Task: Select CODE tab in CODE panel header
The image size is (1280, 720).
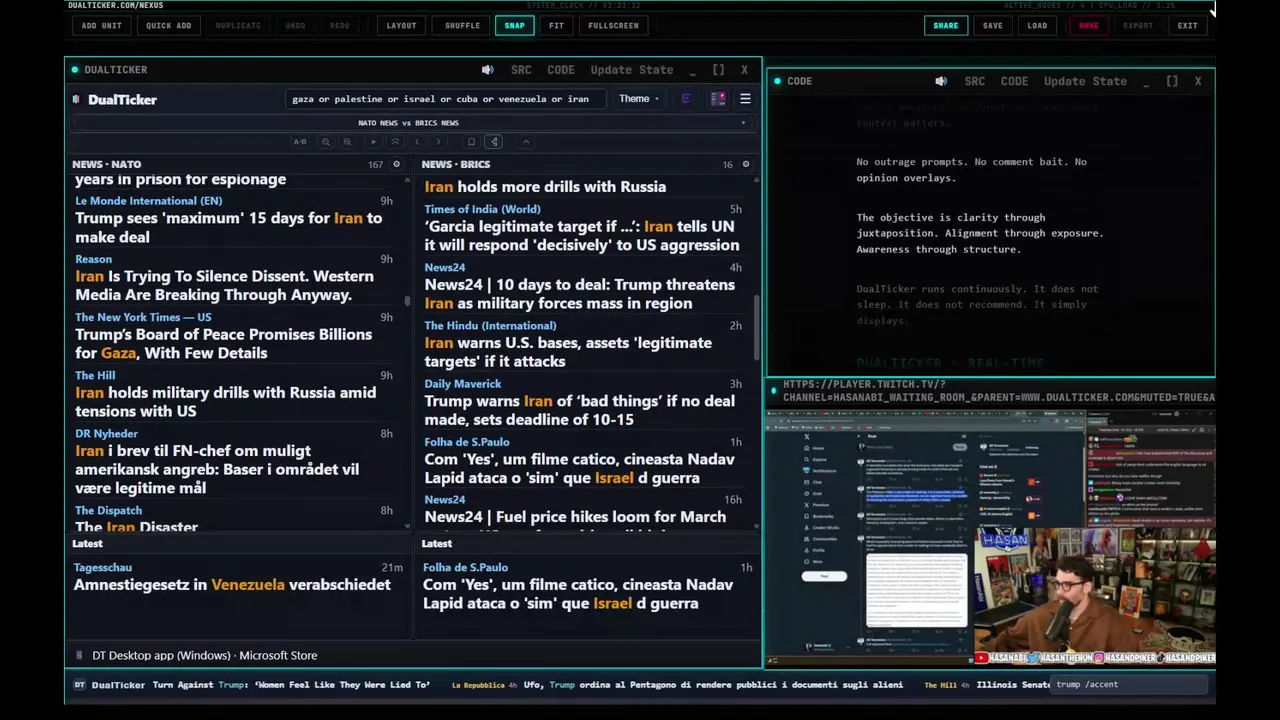Action: (x=1015, y=81)
